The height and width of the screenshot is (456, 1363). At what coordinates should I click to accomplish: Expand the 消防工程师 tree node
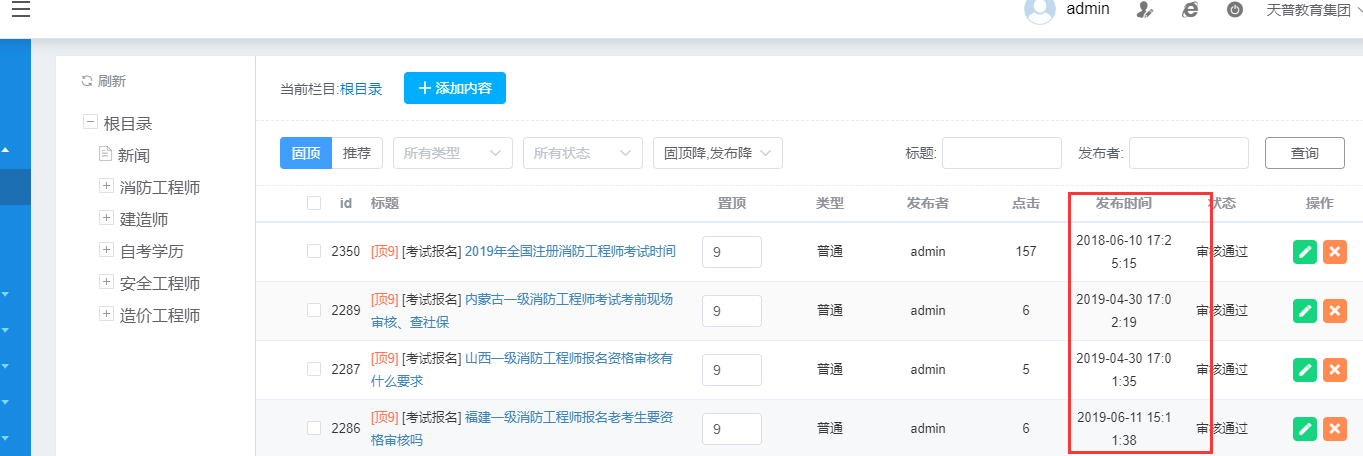click(106, 187)
